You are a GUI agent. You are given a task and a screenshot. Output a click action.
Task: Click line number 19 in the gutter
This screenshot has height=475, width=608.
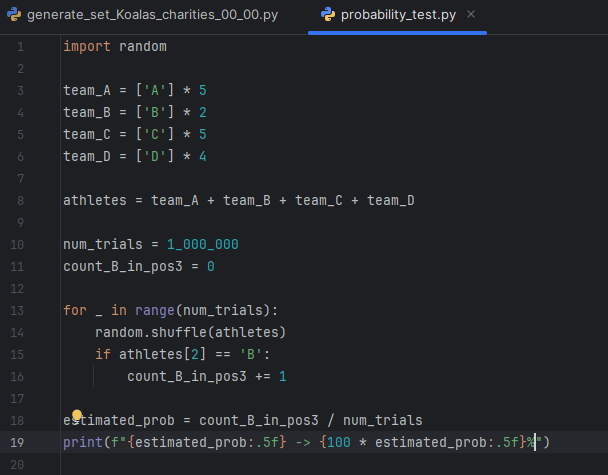click(x=17, y=442)
